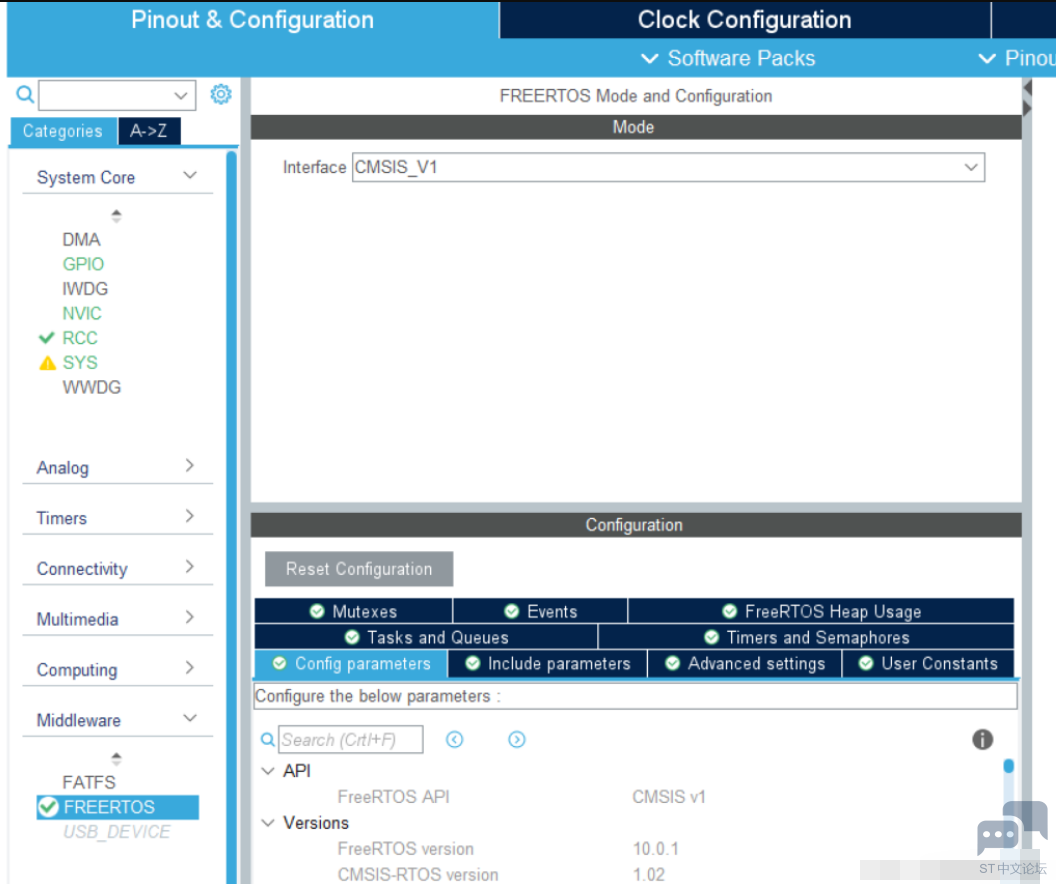Viewport: 1056px width, 884px height.
Task: Collapse the panel with the top right arrow
Action: [1027, 87]
